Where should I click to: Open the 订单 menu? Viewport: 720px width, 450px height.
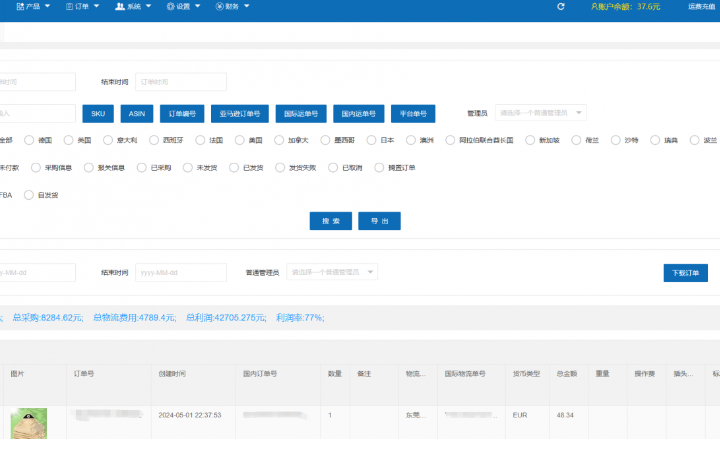[x=82, y=6]
